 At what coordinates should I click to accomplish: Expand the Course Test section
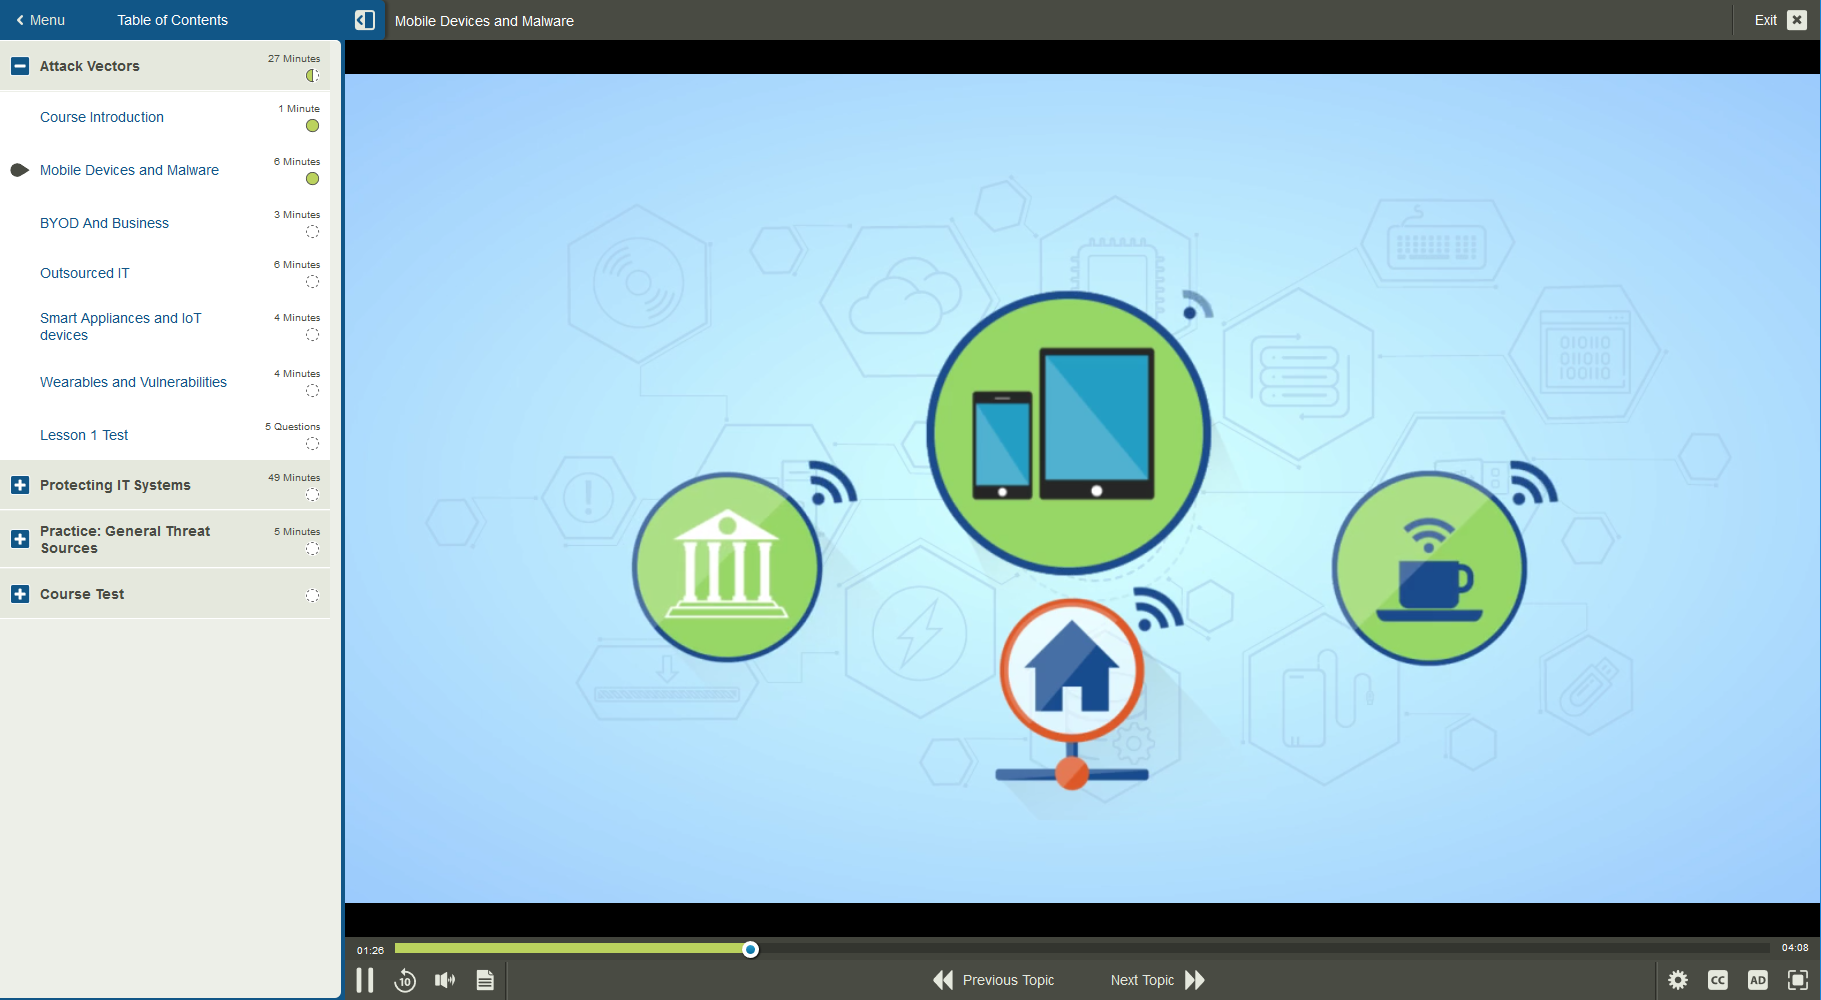[x=20, y=593]
